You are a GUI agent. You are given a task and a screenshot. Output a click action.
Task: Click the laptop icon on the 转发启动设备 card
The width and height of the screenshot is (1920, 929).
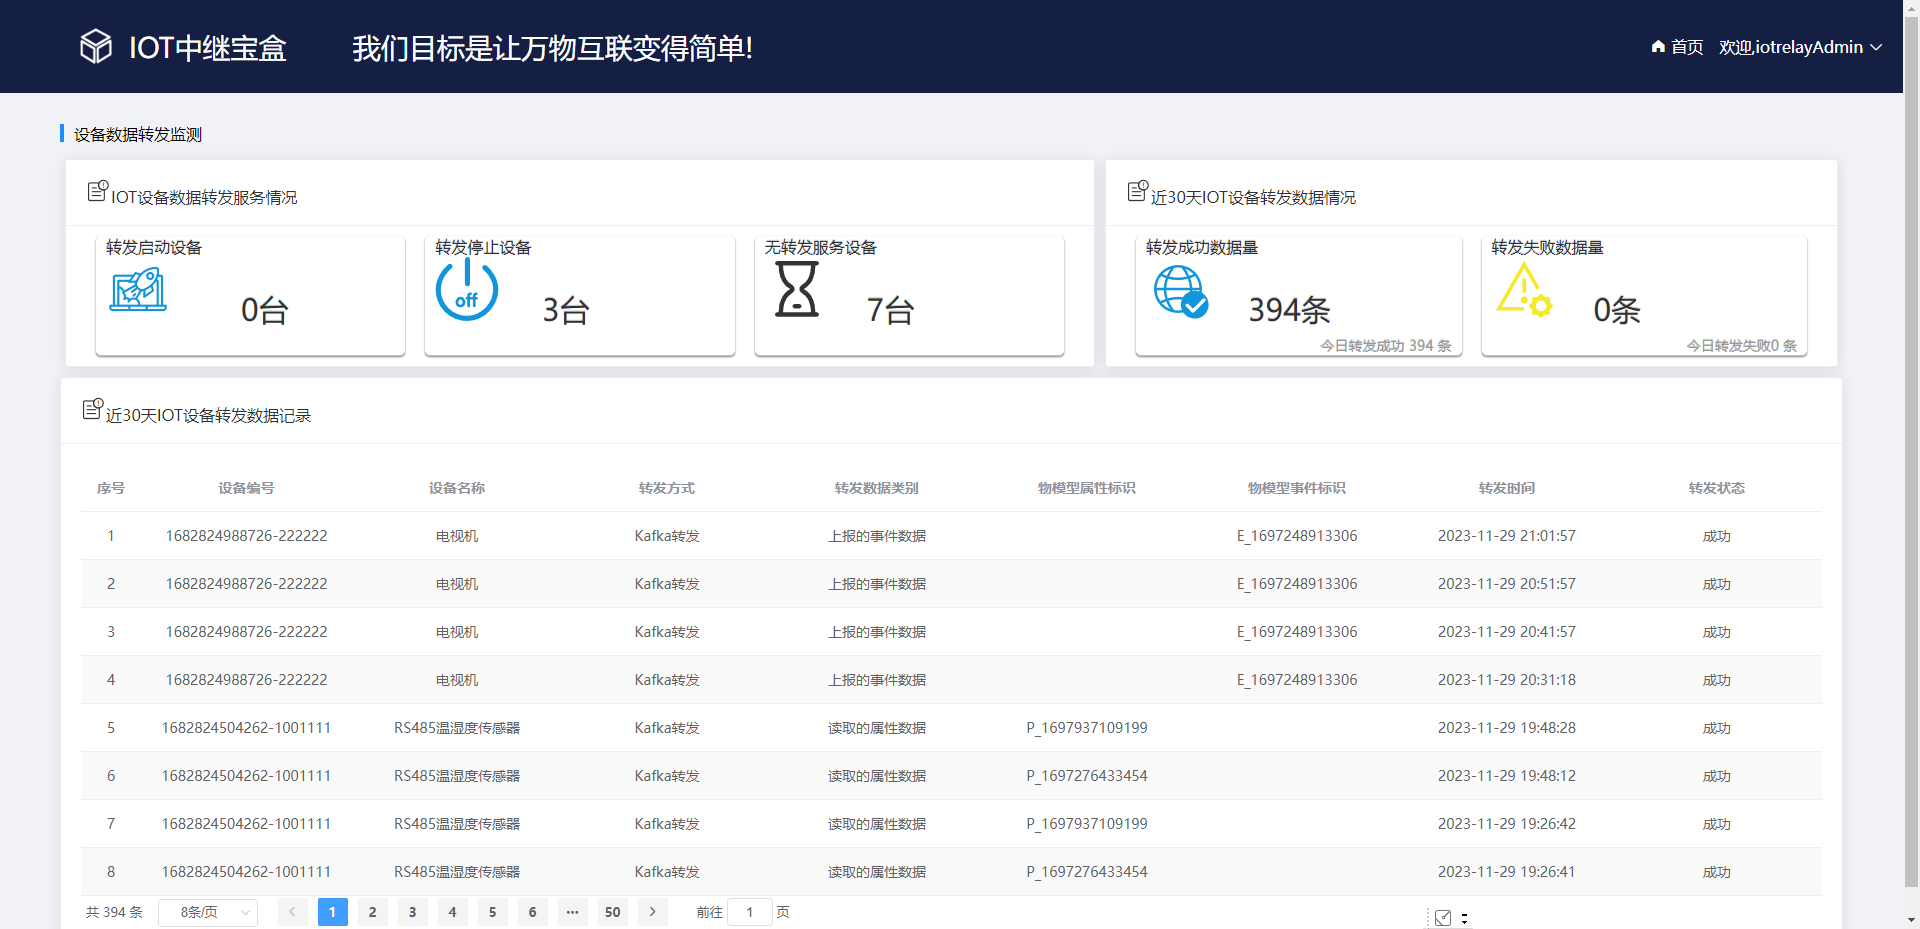[139, 290]
